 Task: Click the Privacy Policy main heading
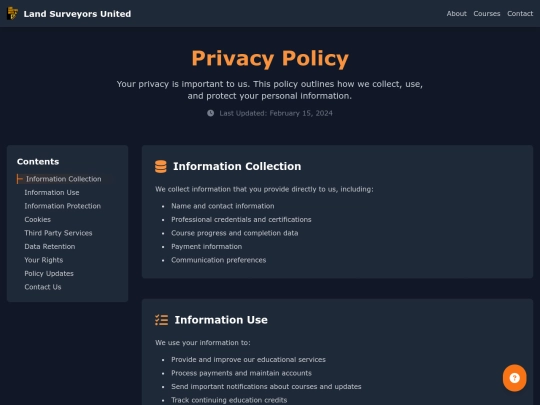pyautogui.click(x=270, y=58)
